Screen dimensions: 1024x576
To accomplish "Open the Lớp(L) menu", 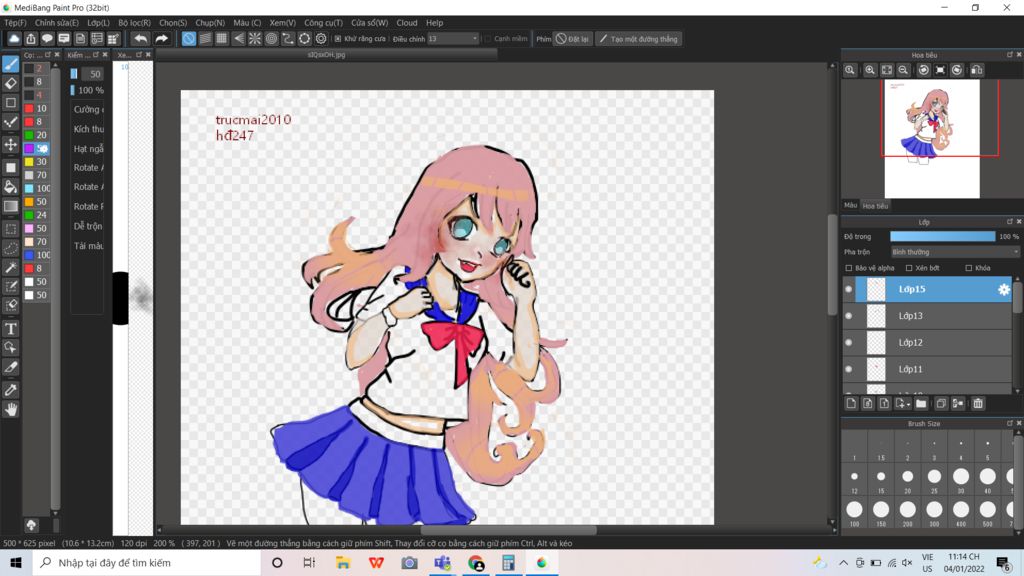I will coord(99,22).
